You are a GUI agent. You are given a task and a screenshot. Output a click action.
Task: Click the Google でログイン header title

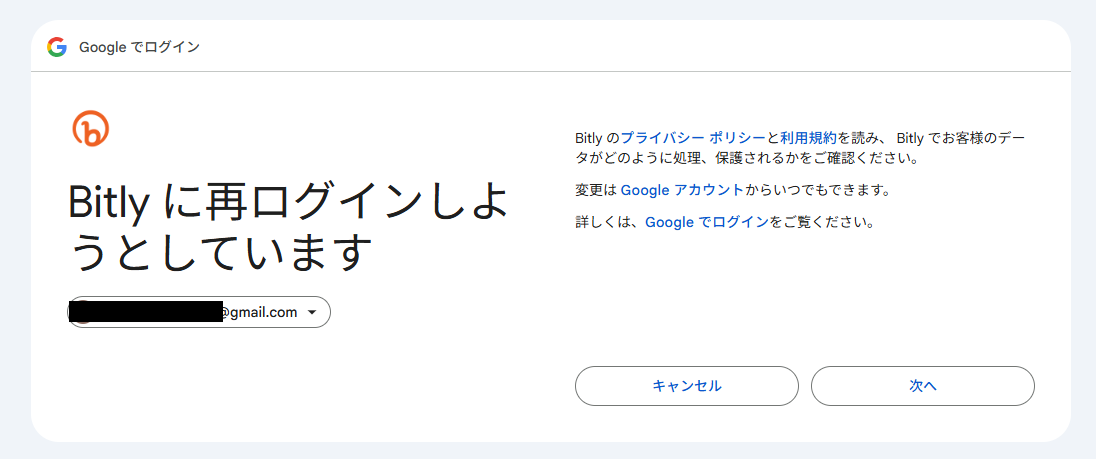[139, 47]
